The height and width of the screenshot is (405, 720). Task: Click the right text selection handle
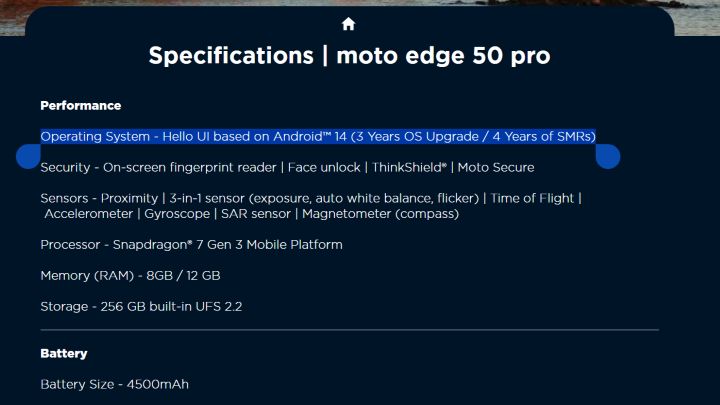click(x=608, y=156)
